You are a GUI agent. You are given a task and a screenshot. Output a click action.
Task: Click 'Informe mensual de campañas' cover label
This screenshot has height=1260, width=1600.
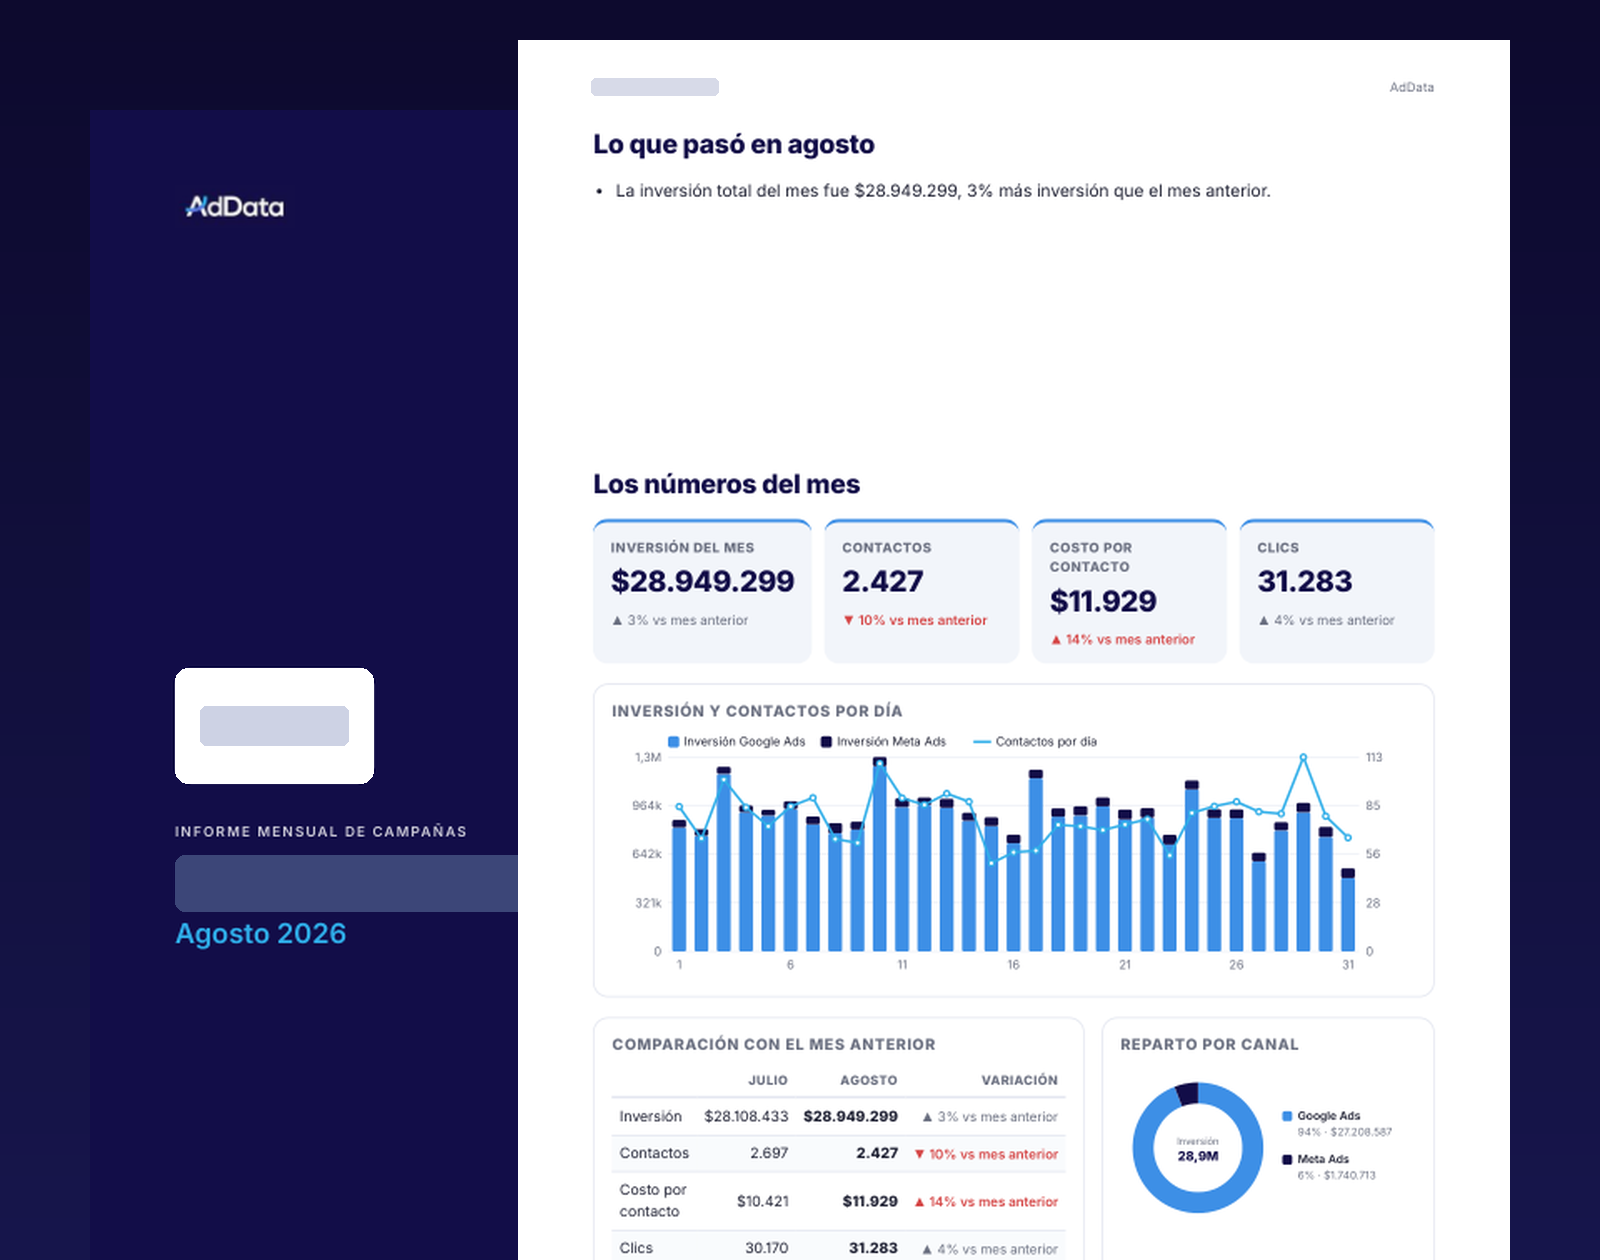coord(321,831)
